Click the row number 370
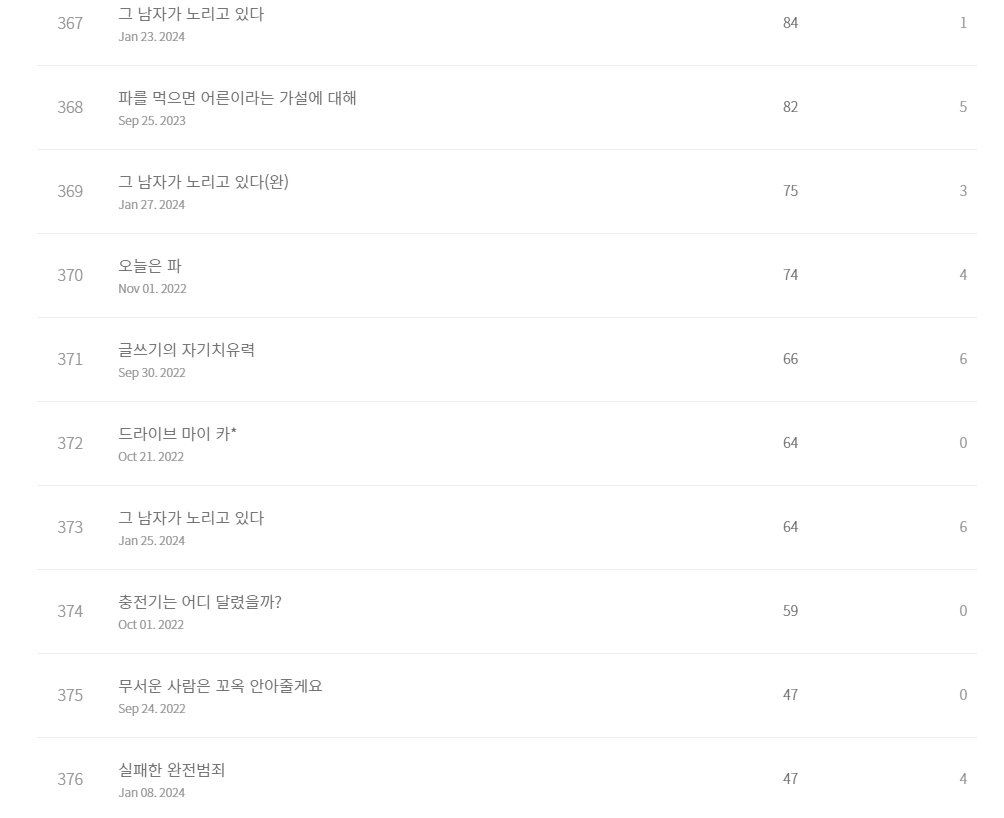 tap(70, 275)
